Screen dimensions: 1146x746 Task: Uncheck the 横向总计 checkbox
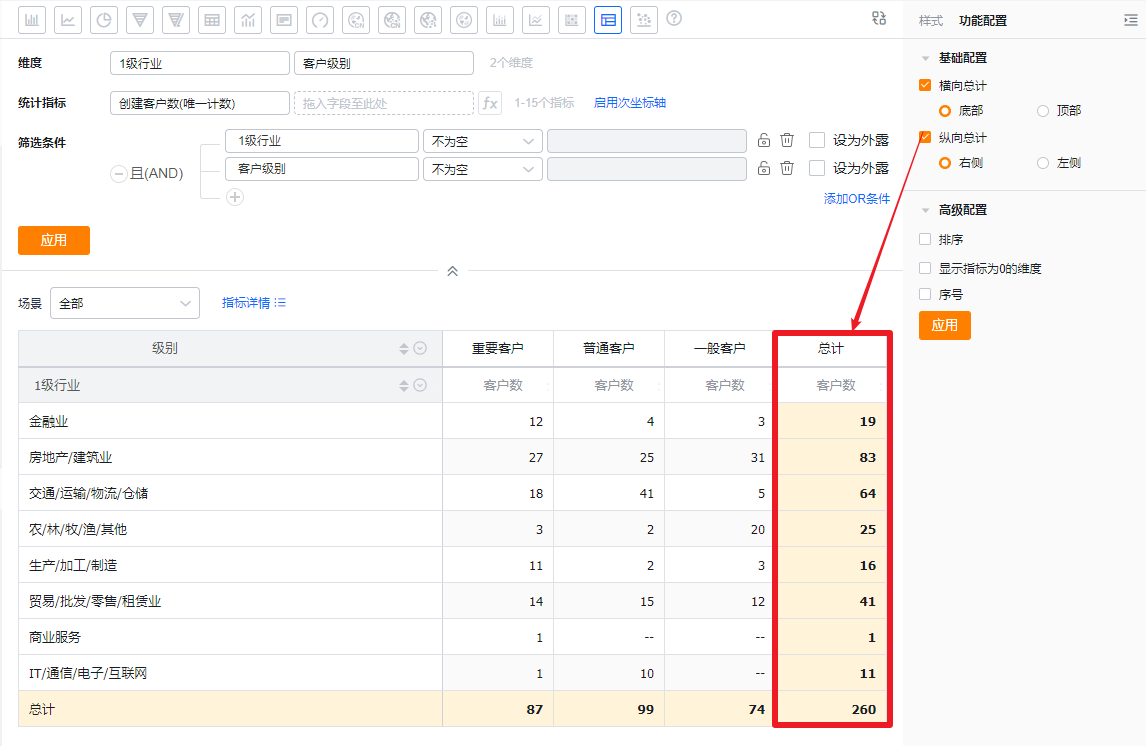click(925, 86)
